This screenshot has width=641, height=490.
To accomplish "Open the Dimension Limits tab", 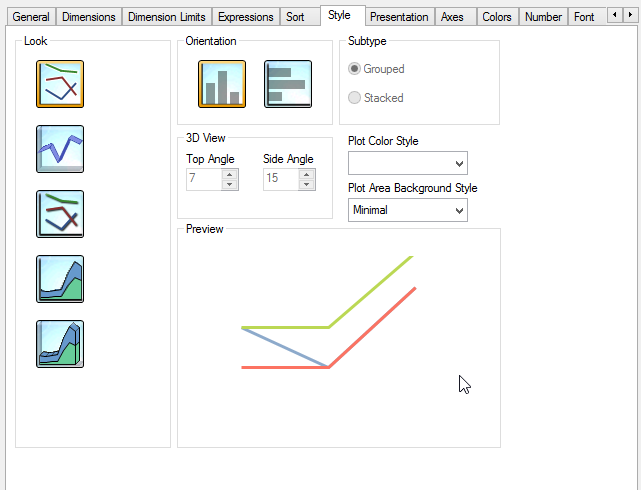I will 167,17.
